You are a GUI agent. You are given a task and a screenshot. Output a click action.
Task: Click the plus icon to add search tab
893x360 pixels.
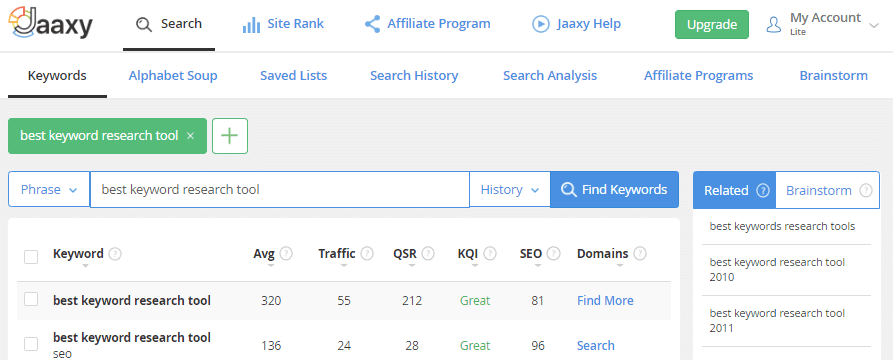230,136
